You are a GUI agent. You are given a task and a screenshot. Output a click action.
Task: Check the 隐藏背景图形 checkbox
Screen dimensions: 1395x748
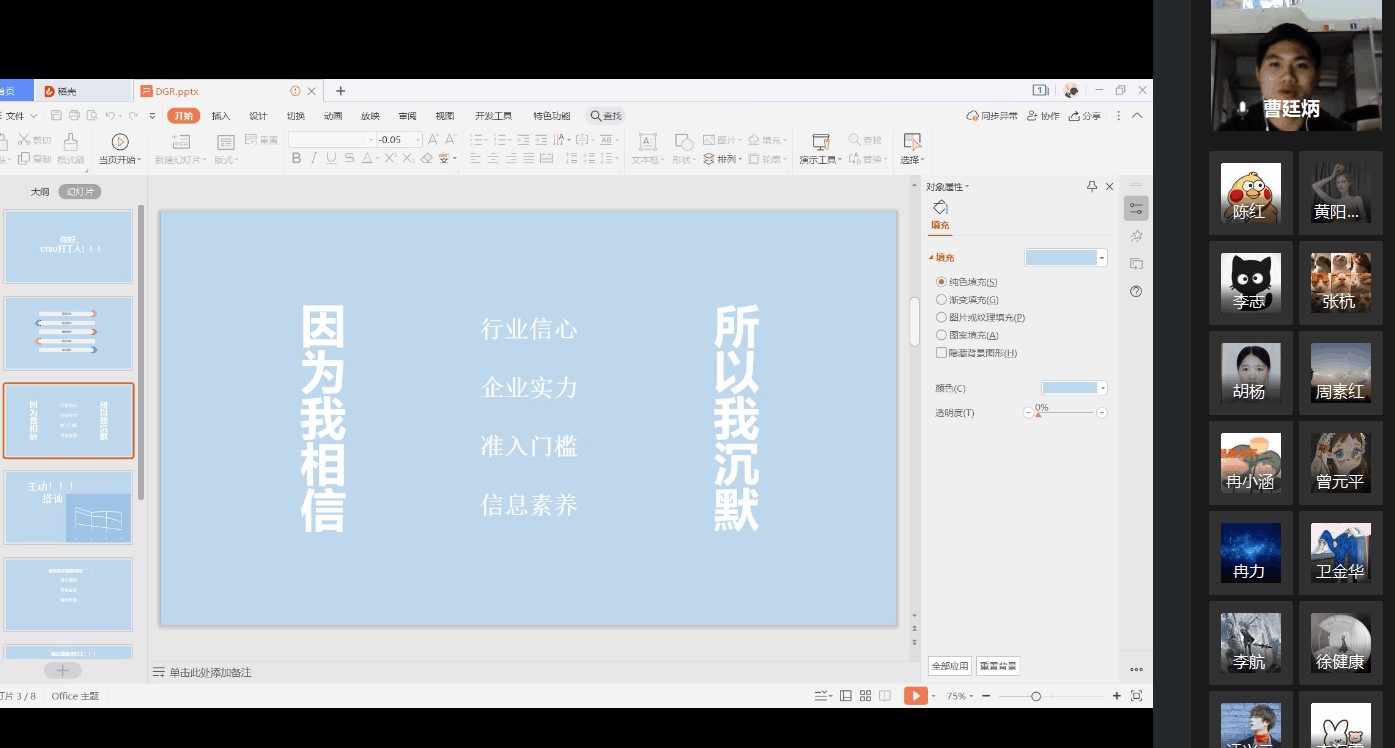(941, 353)
